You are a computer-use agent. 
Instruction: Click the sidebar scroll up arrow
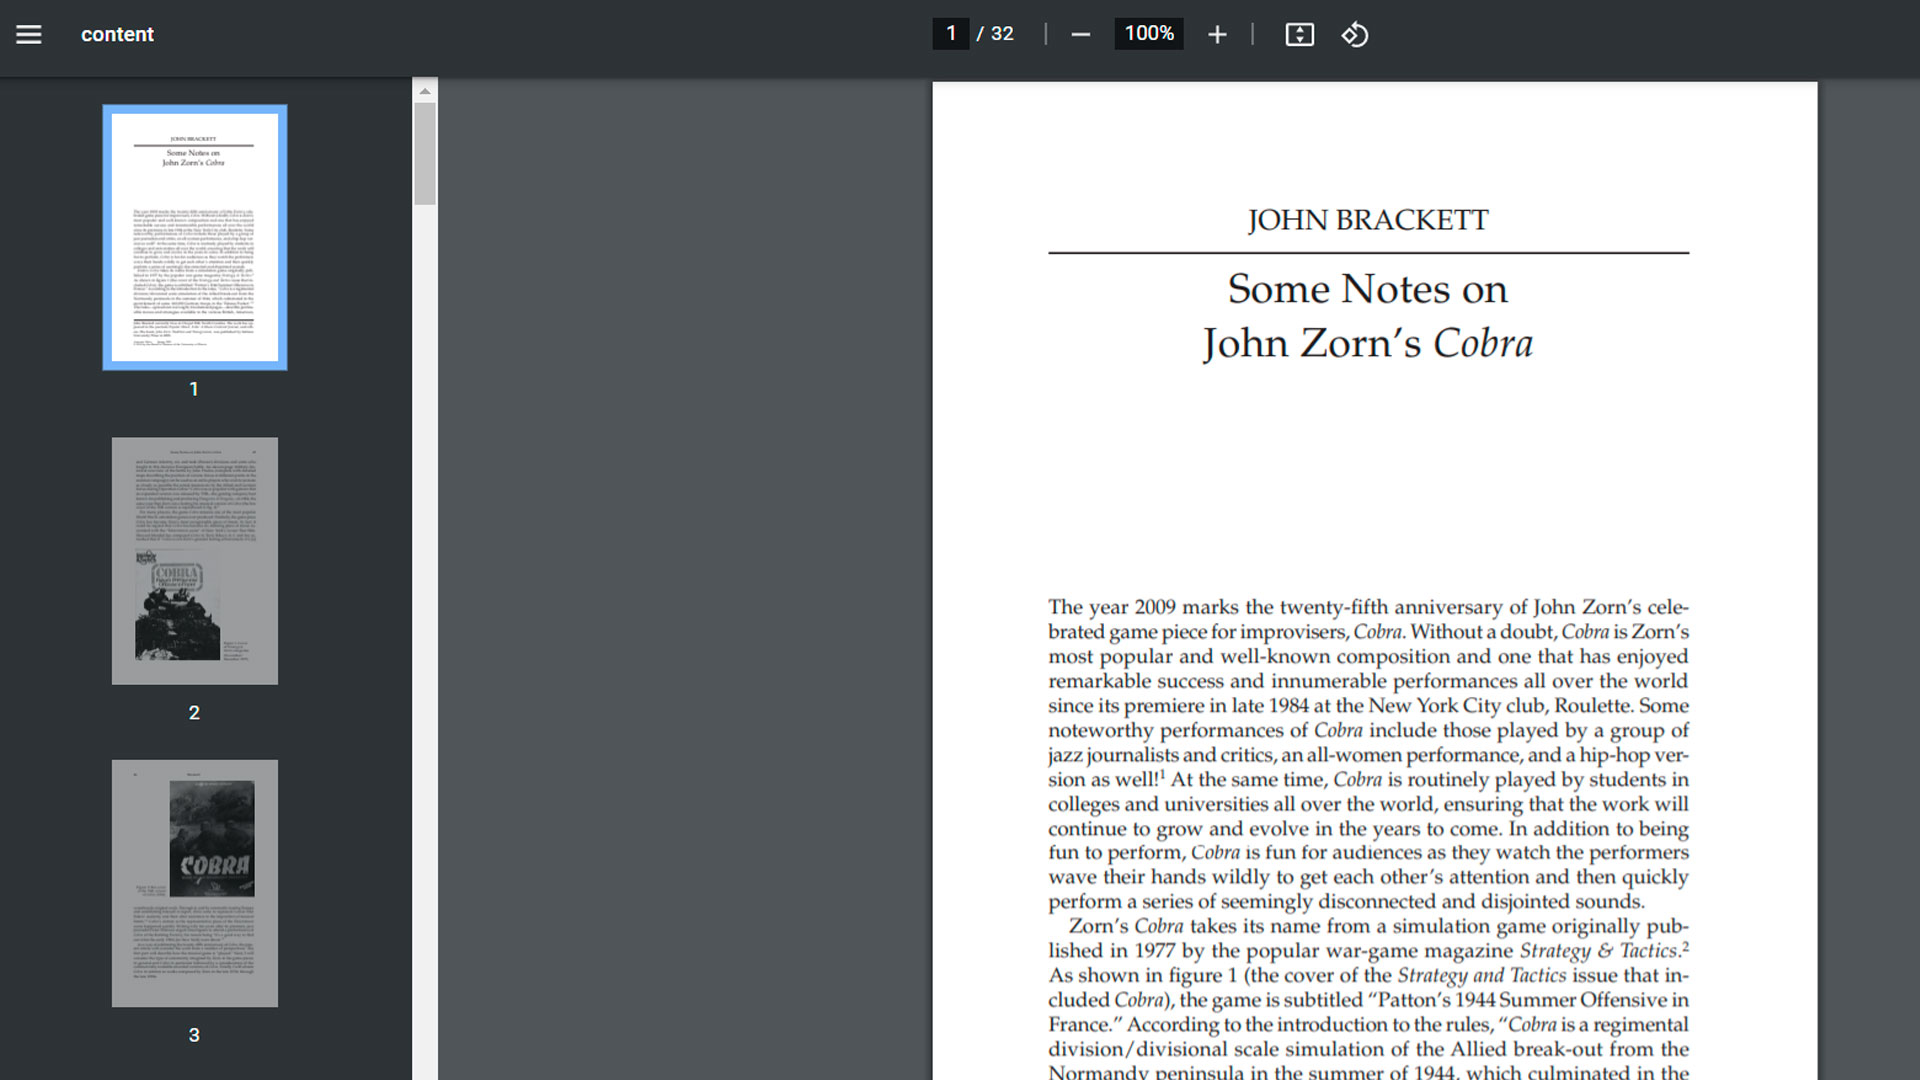[425, 91]
